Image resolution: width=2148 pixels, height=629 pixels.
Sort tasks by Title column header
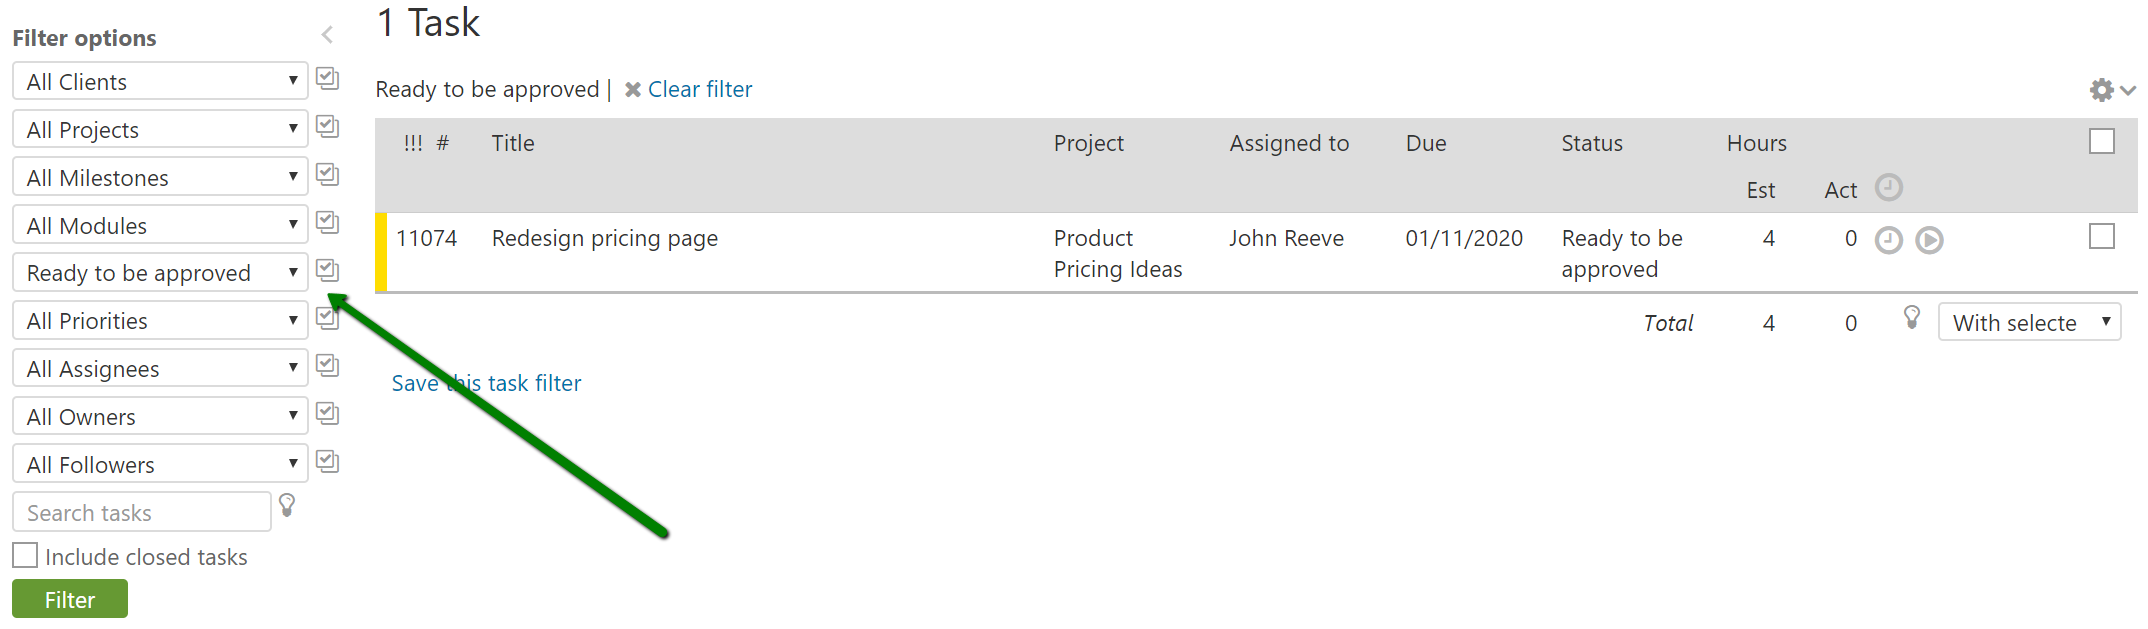coord(513,143)
